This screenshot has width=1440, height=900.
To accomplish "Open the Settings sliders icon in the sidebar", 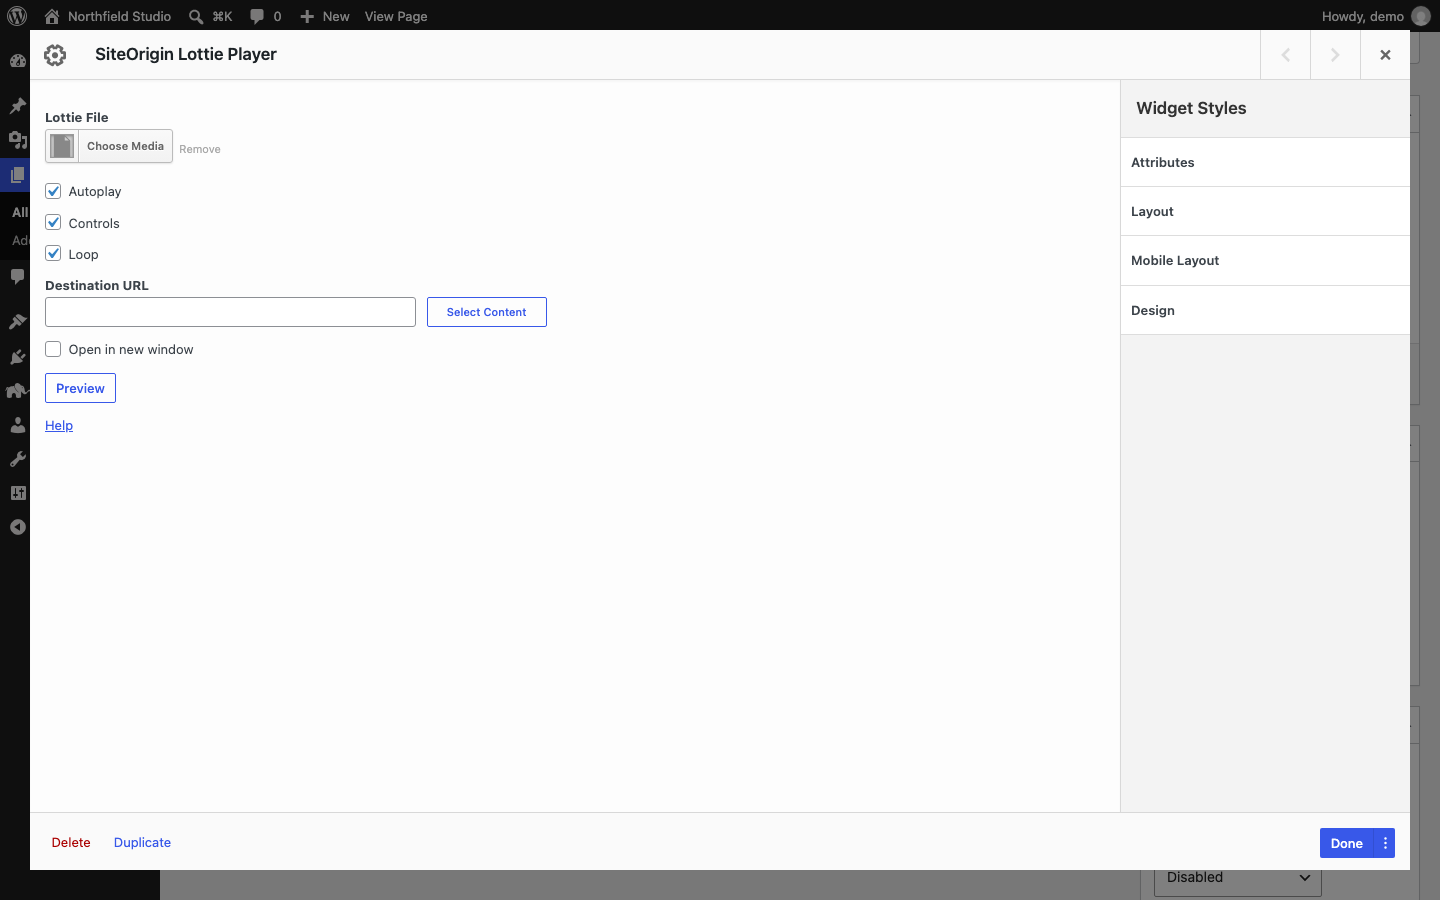I will [x=17, y=493].
